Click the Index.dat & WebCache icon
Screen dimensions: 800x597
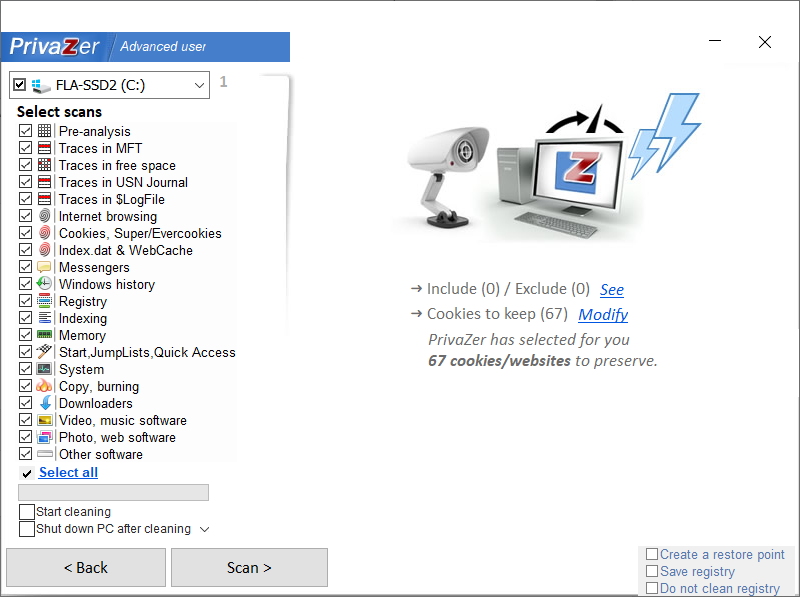click(44, 250)
